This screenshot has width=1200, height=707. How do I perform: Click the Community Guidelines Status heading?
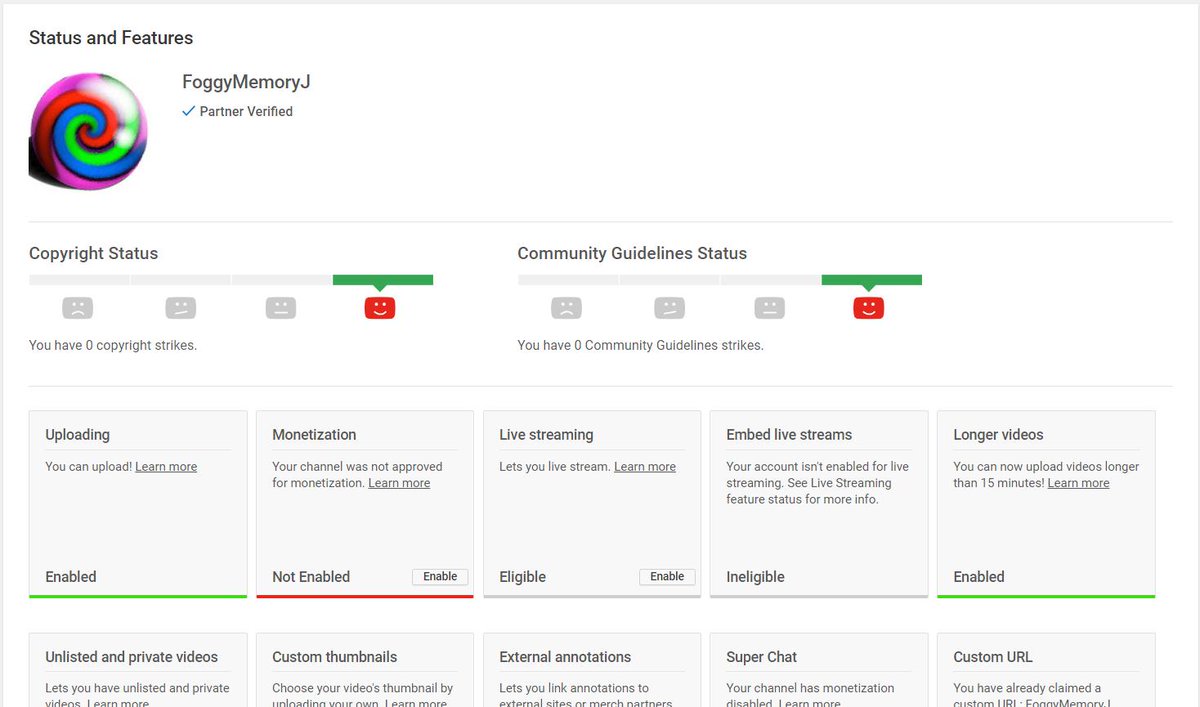coord(632,253)
